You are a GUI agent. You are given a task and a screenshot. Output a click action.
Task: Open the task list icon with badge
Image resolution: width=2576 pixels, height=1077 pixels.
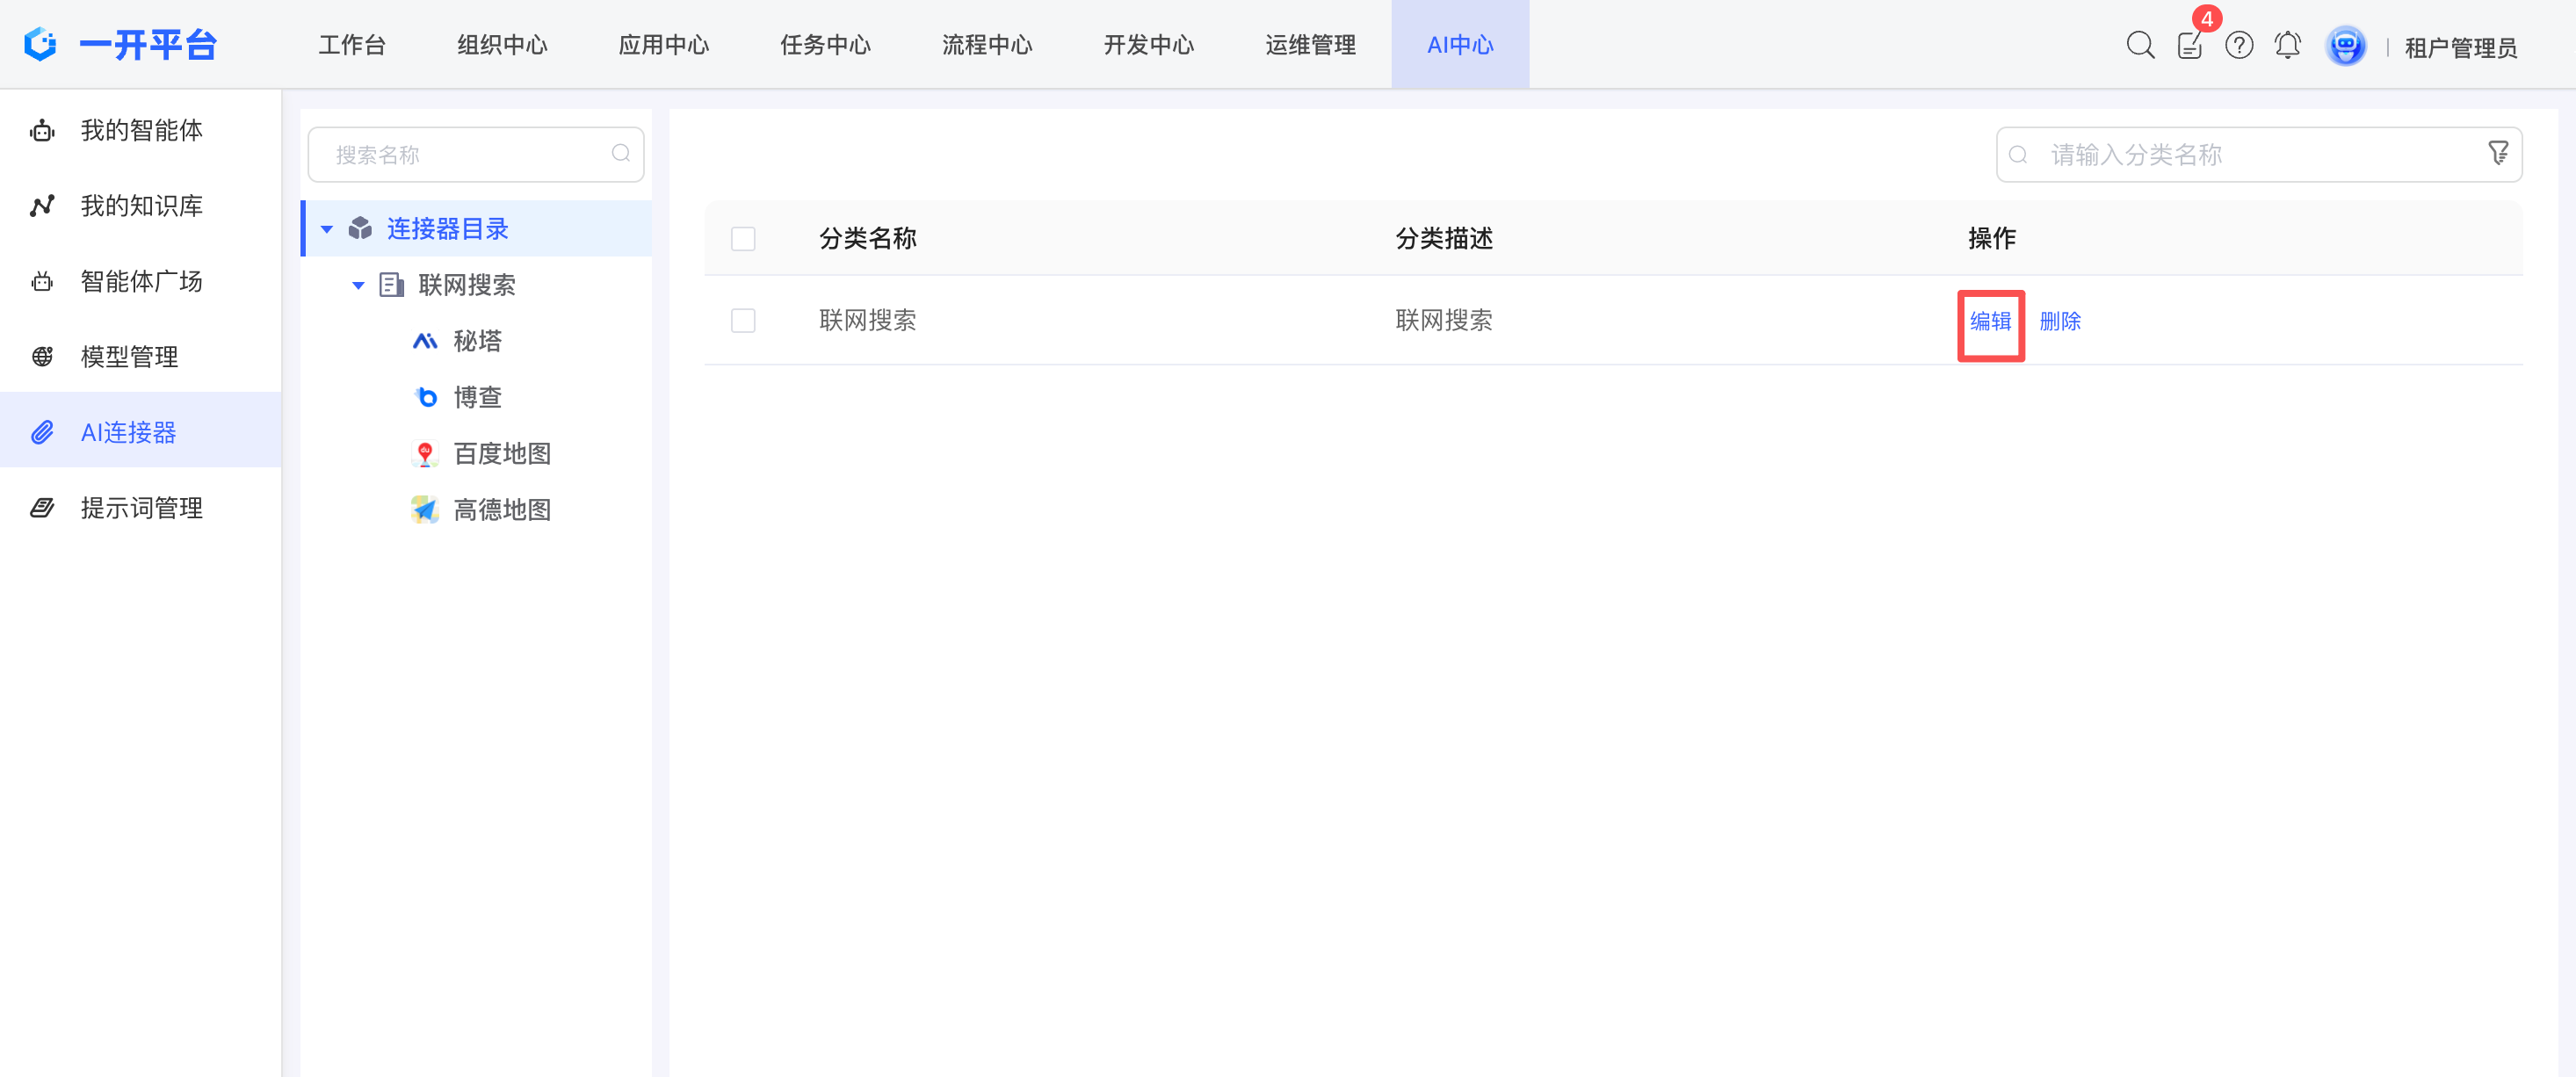point(2189,45)
